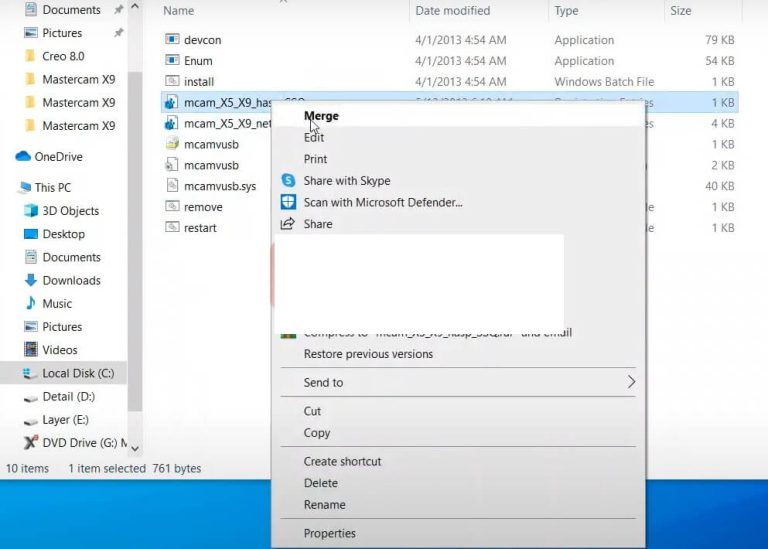Sort by the Name column header

178,11
